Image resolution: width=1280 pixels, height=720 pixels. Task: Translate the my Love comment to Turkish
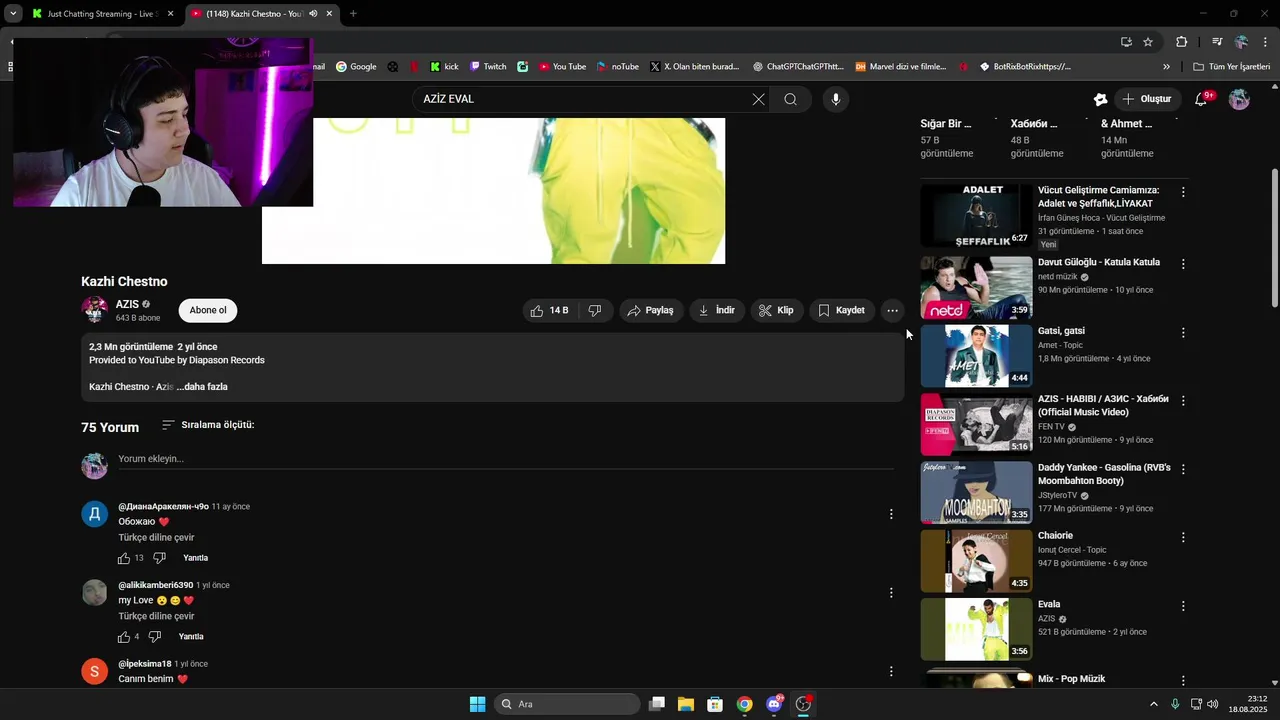[x=156, y=617]
